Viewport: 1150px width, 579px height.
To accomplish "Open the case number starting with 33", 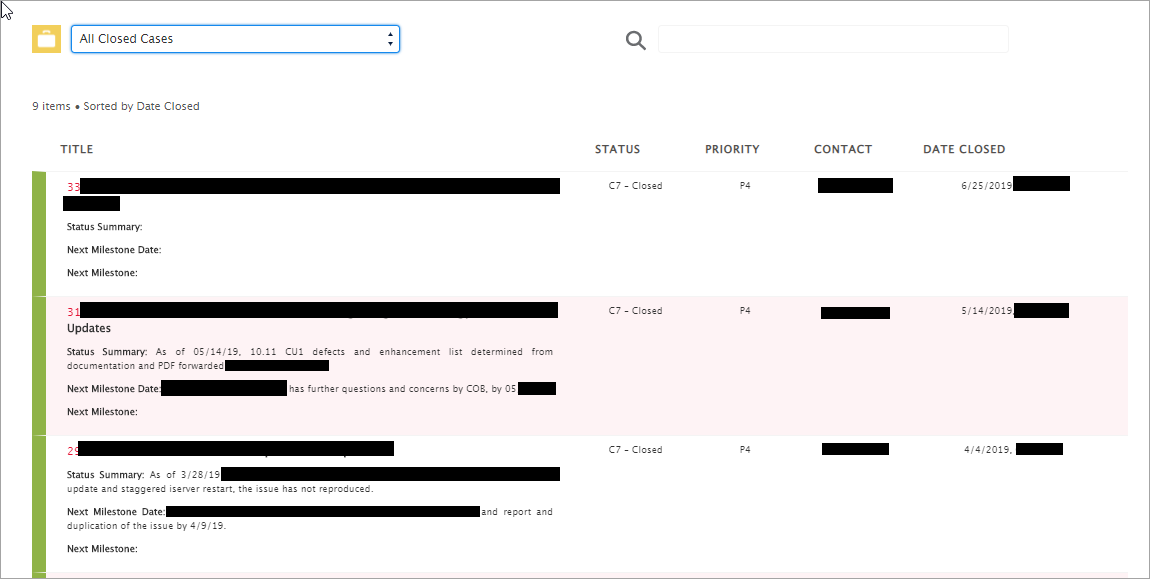I will (x=75, y=186).
